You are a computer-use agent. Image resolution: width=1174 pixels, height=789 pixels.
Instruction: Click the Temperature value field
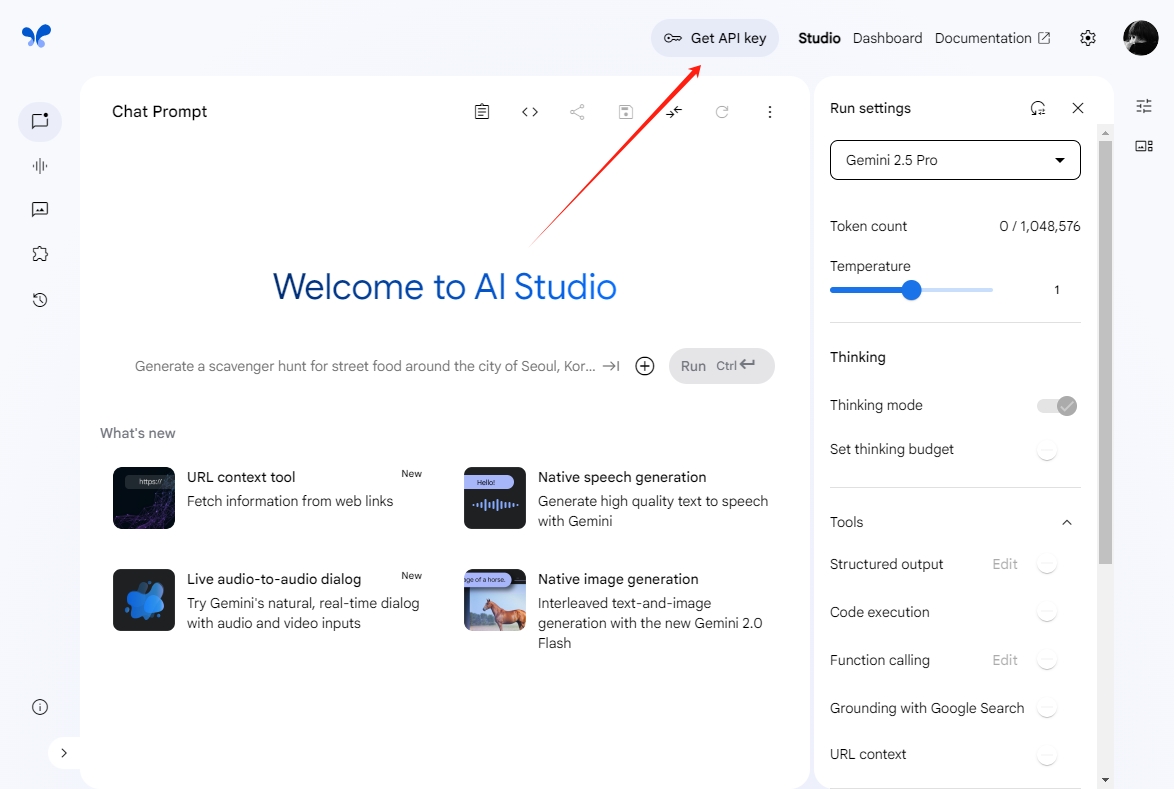pos(1057,290)
